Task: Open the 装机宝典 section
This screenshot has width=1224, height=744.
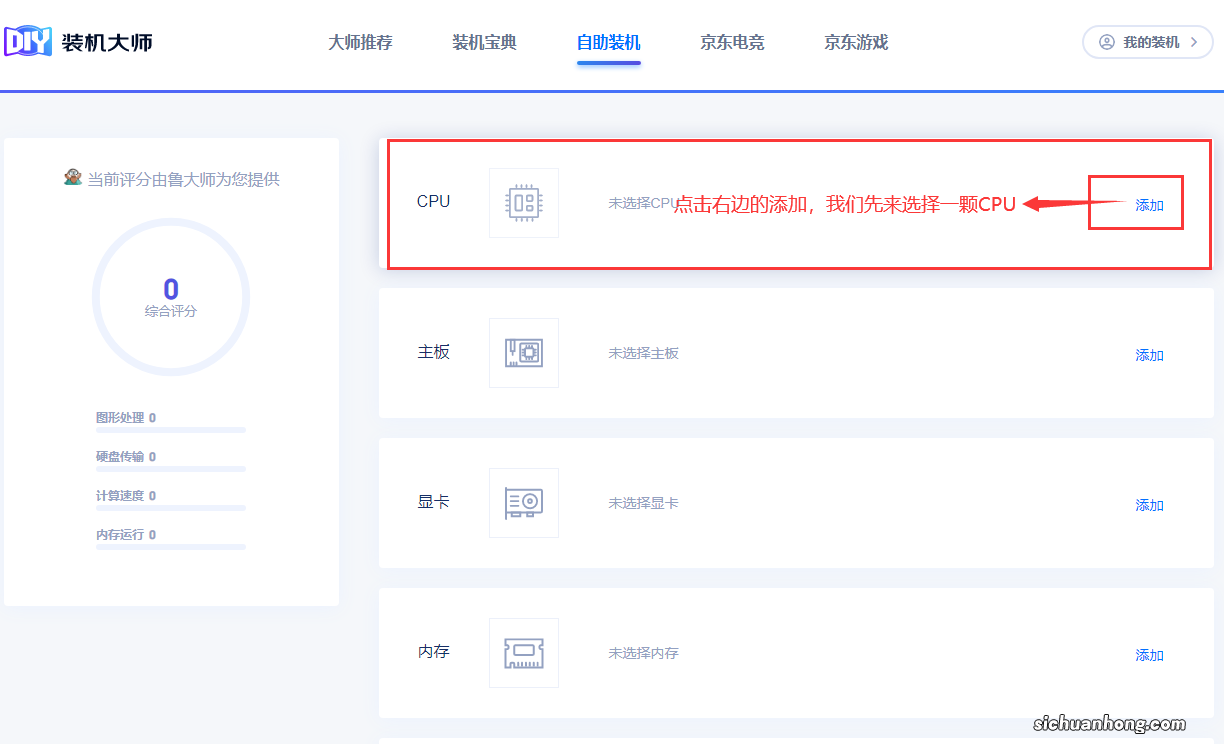Action: coord(483,43)
